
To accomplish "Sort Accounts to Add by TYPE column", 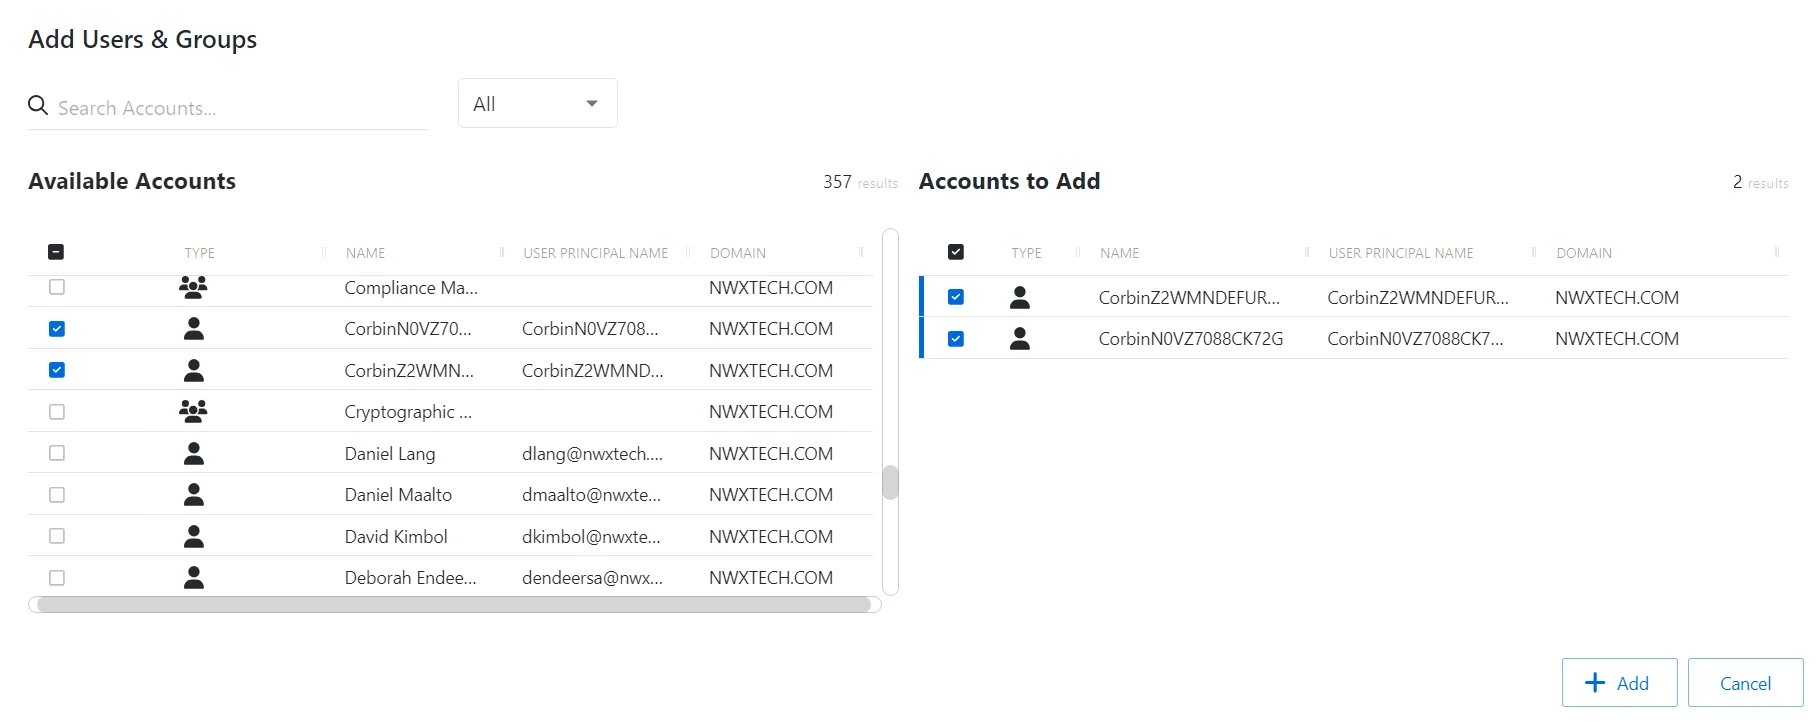I will [1026, 253].
